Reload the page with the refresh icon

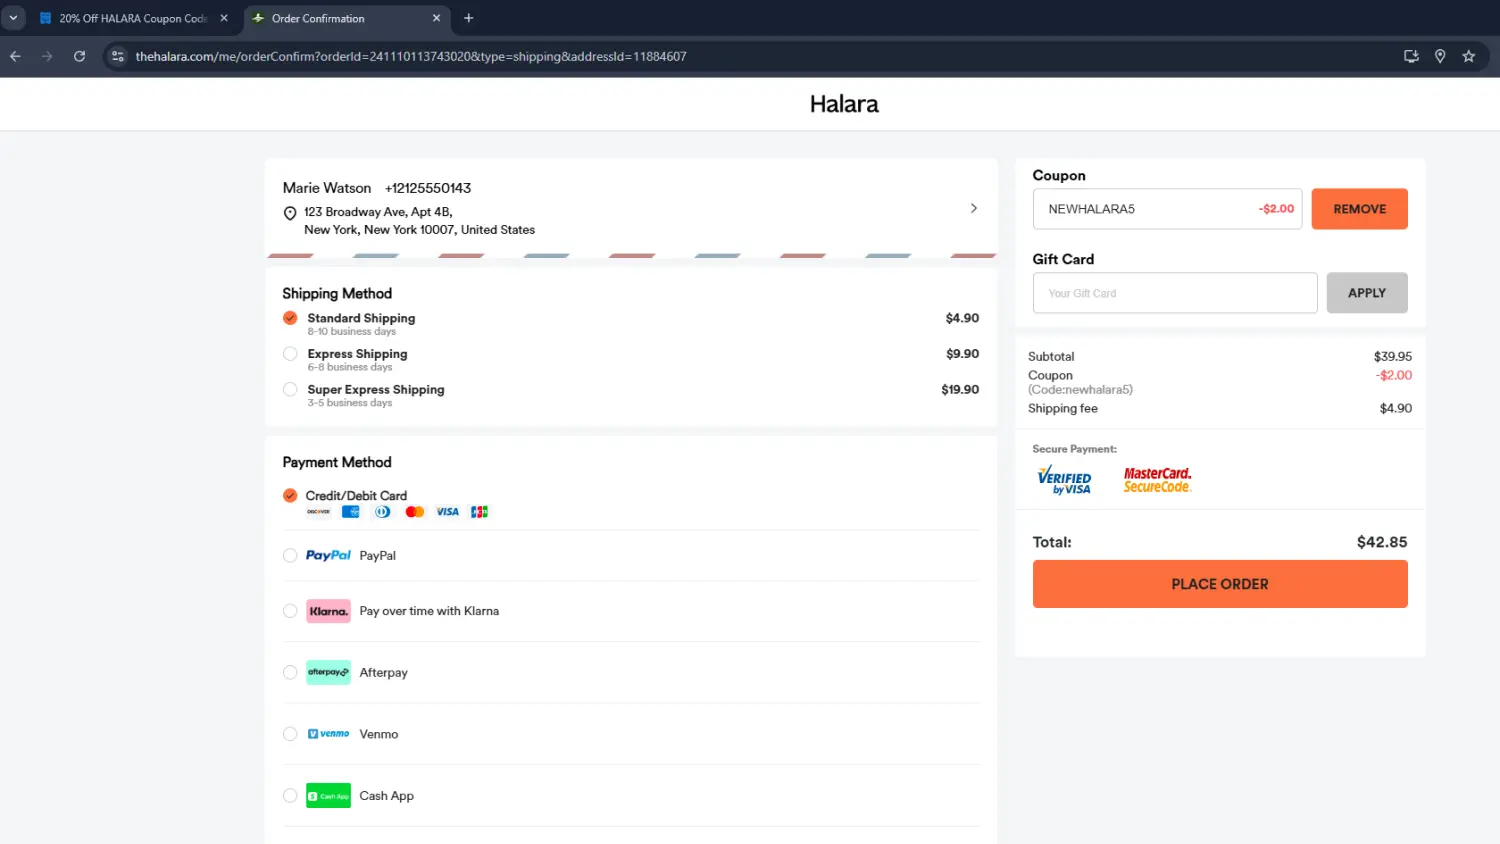coord(79,57)
